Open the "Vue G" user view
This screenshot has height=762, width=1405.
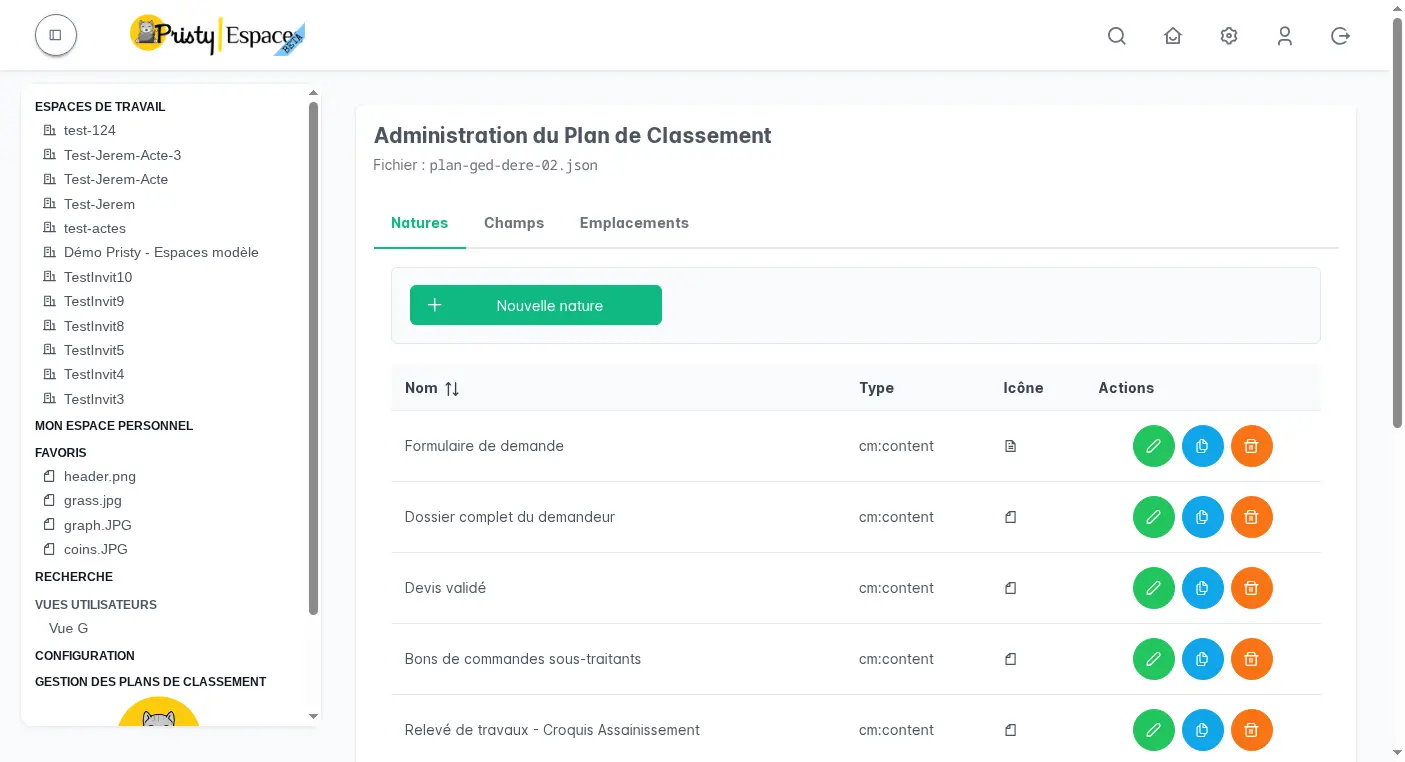[68, 628]
